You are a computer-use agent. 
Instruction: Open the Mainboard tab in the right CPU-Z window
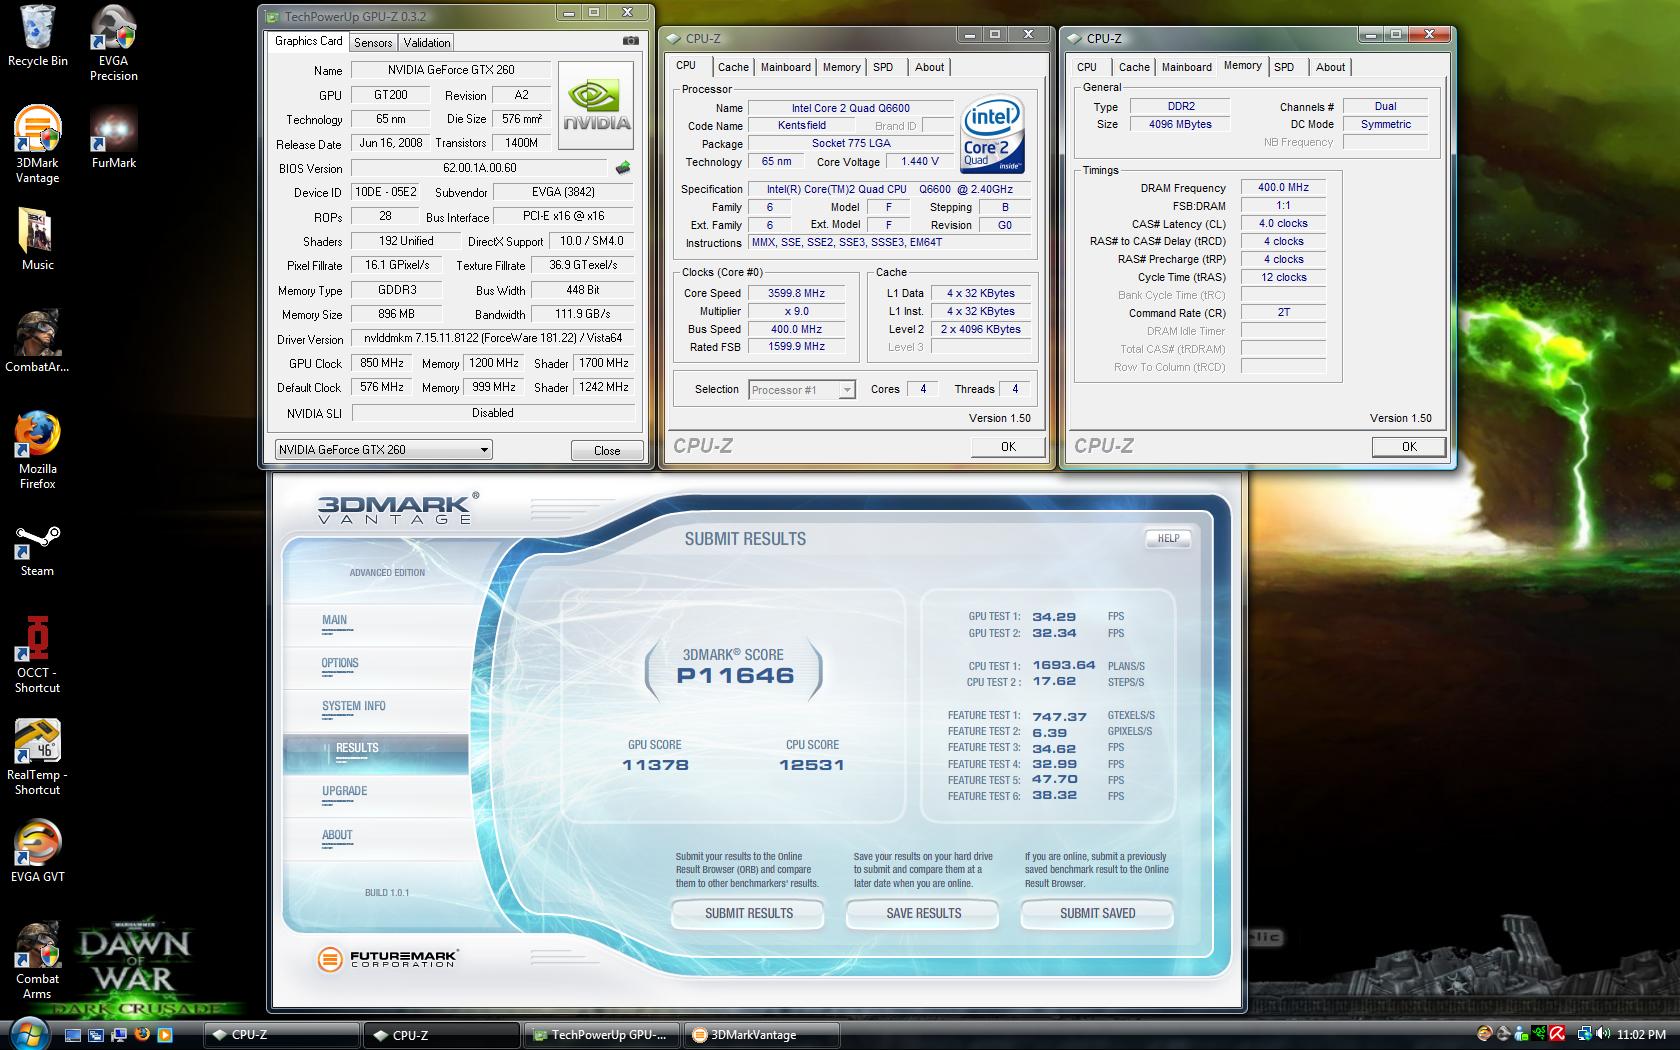tap(1186, 67)
